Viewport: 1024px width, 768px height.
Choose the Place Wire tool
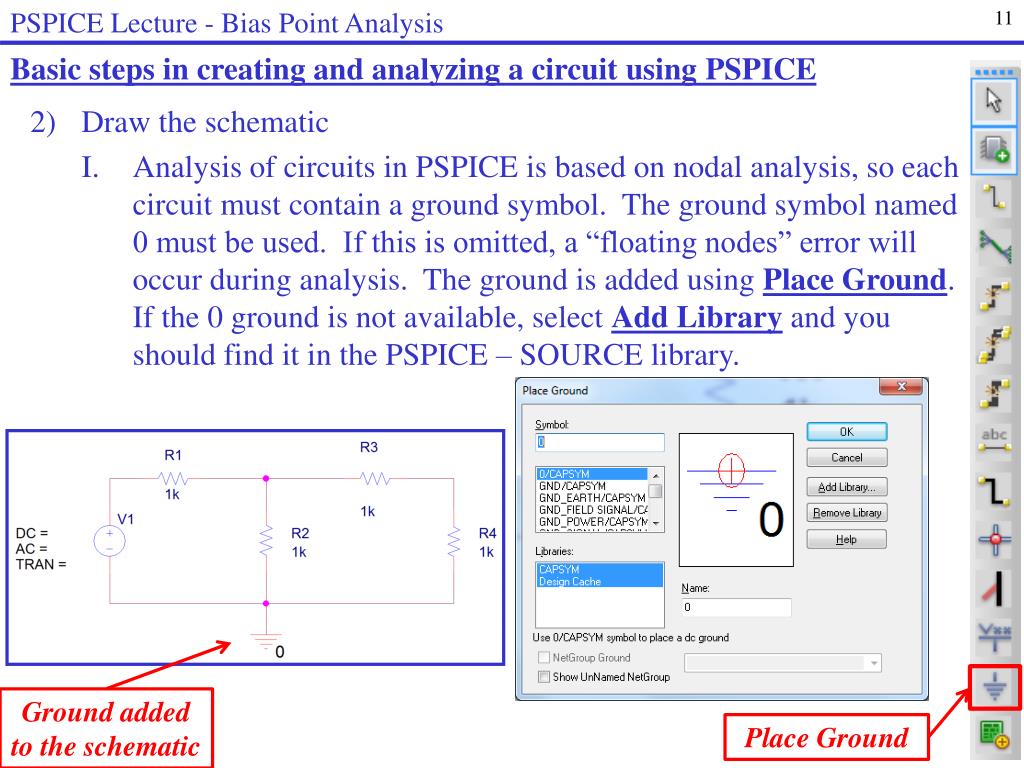(994, 198)
